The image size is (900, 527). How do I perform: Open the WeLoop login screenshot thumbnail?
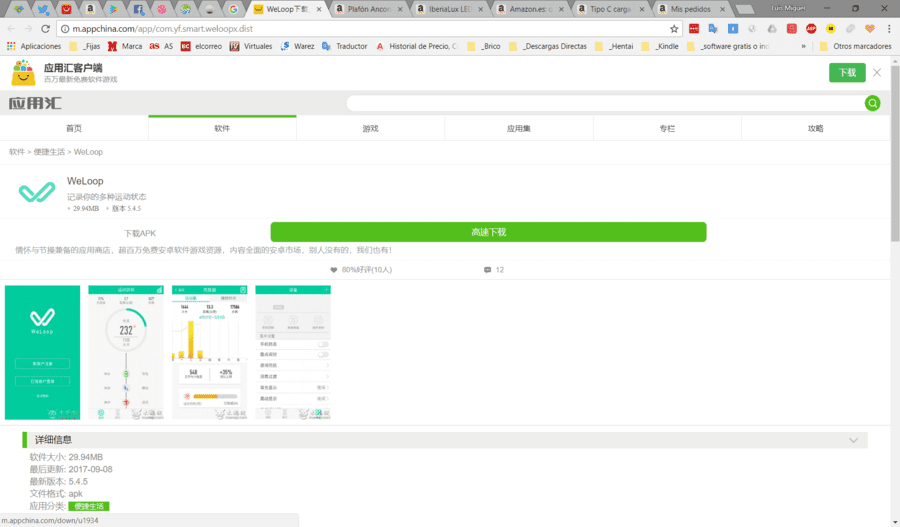pyautogui.click(x=42, y=352)
